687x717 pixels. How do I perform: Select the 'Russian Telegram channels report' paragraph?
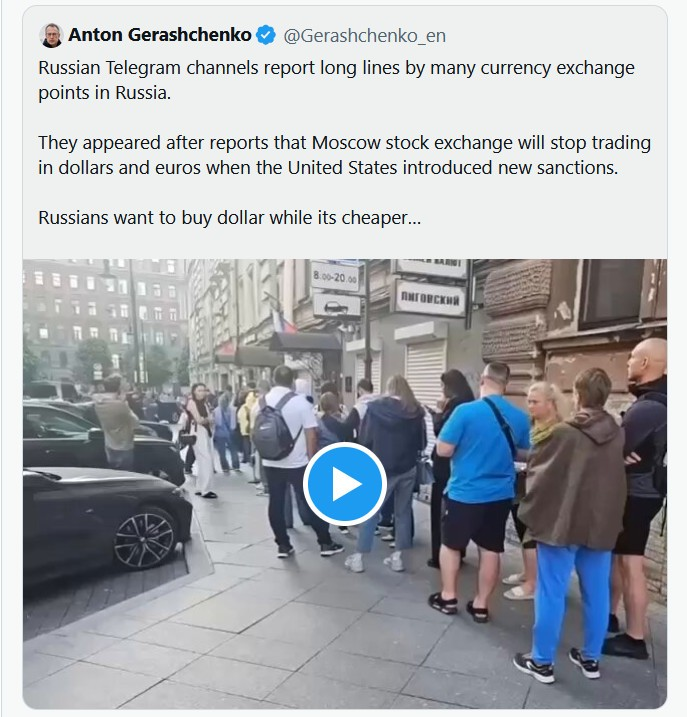tap(336, 80)
